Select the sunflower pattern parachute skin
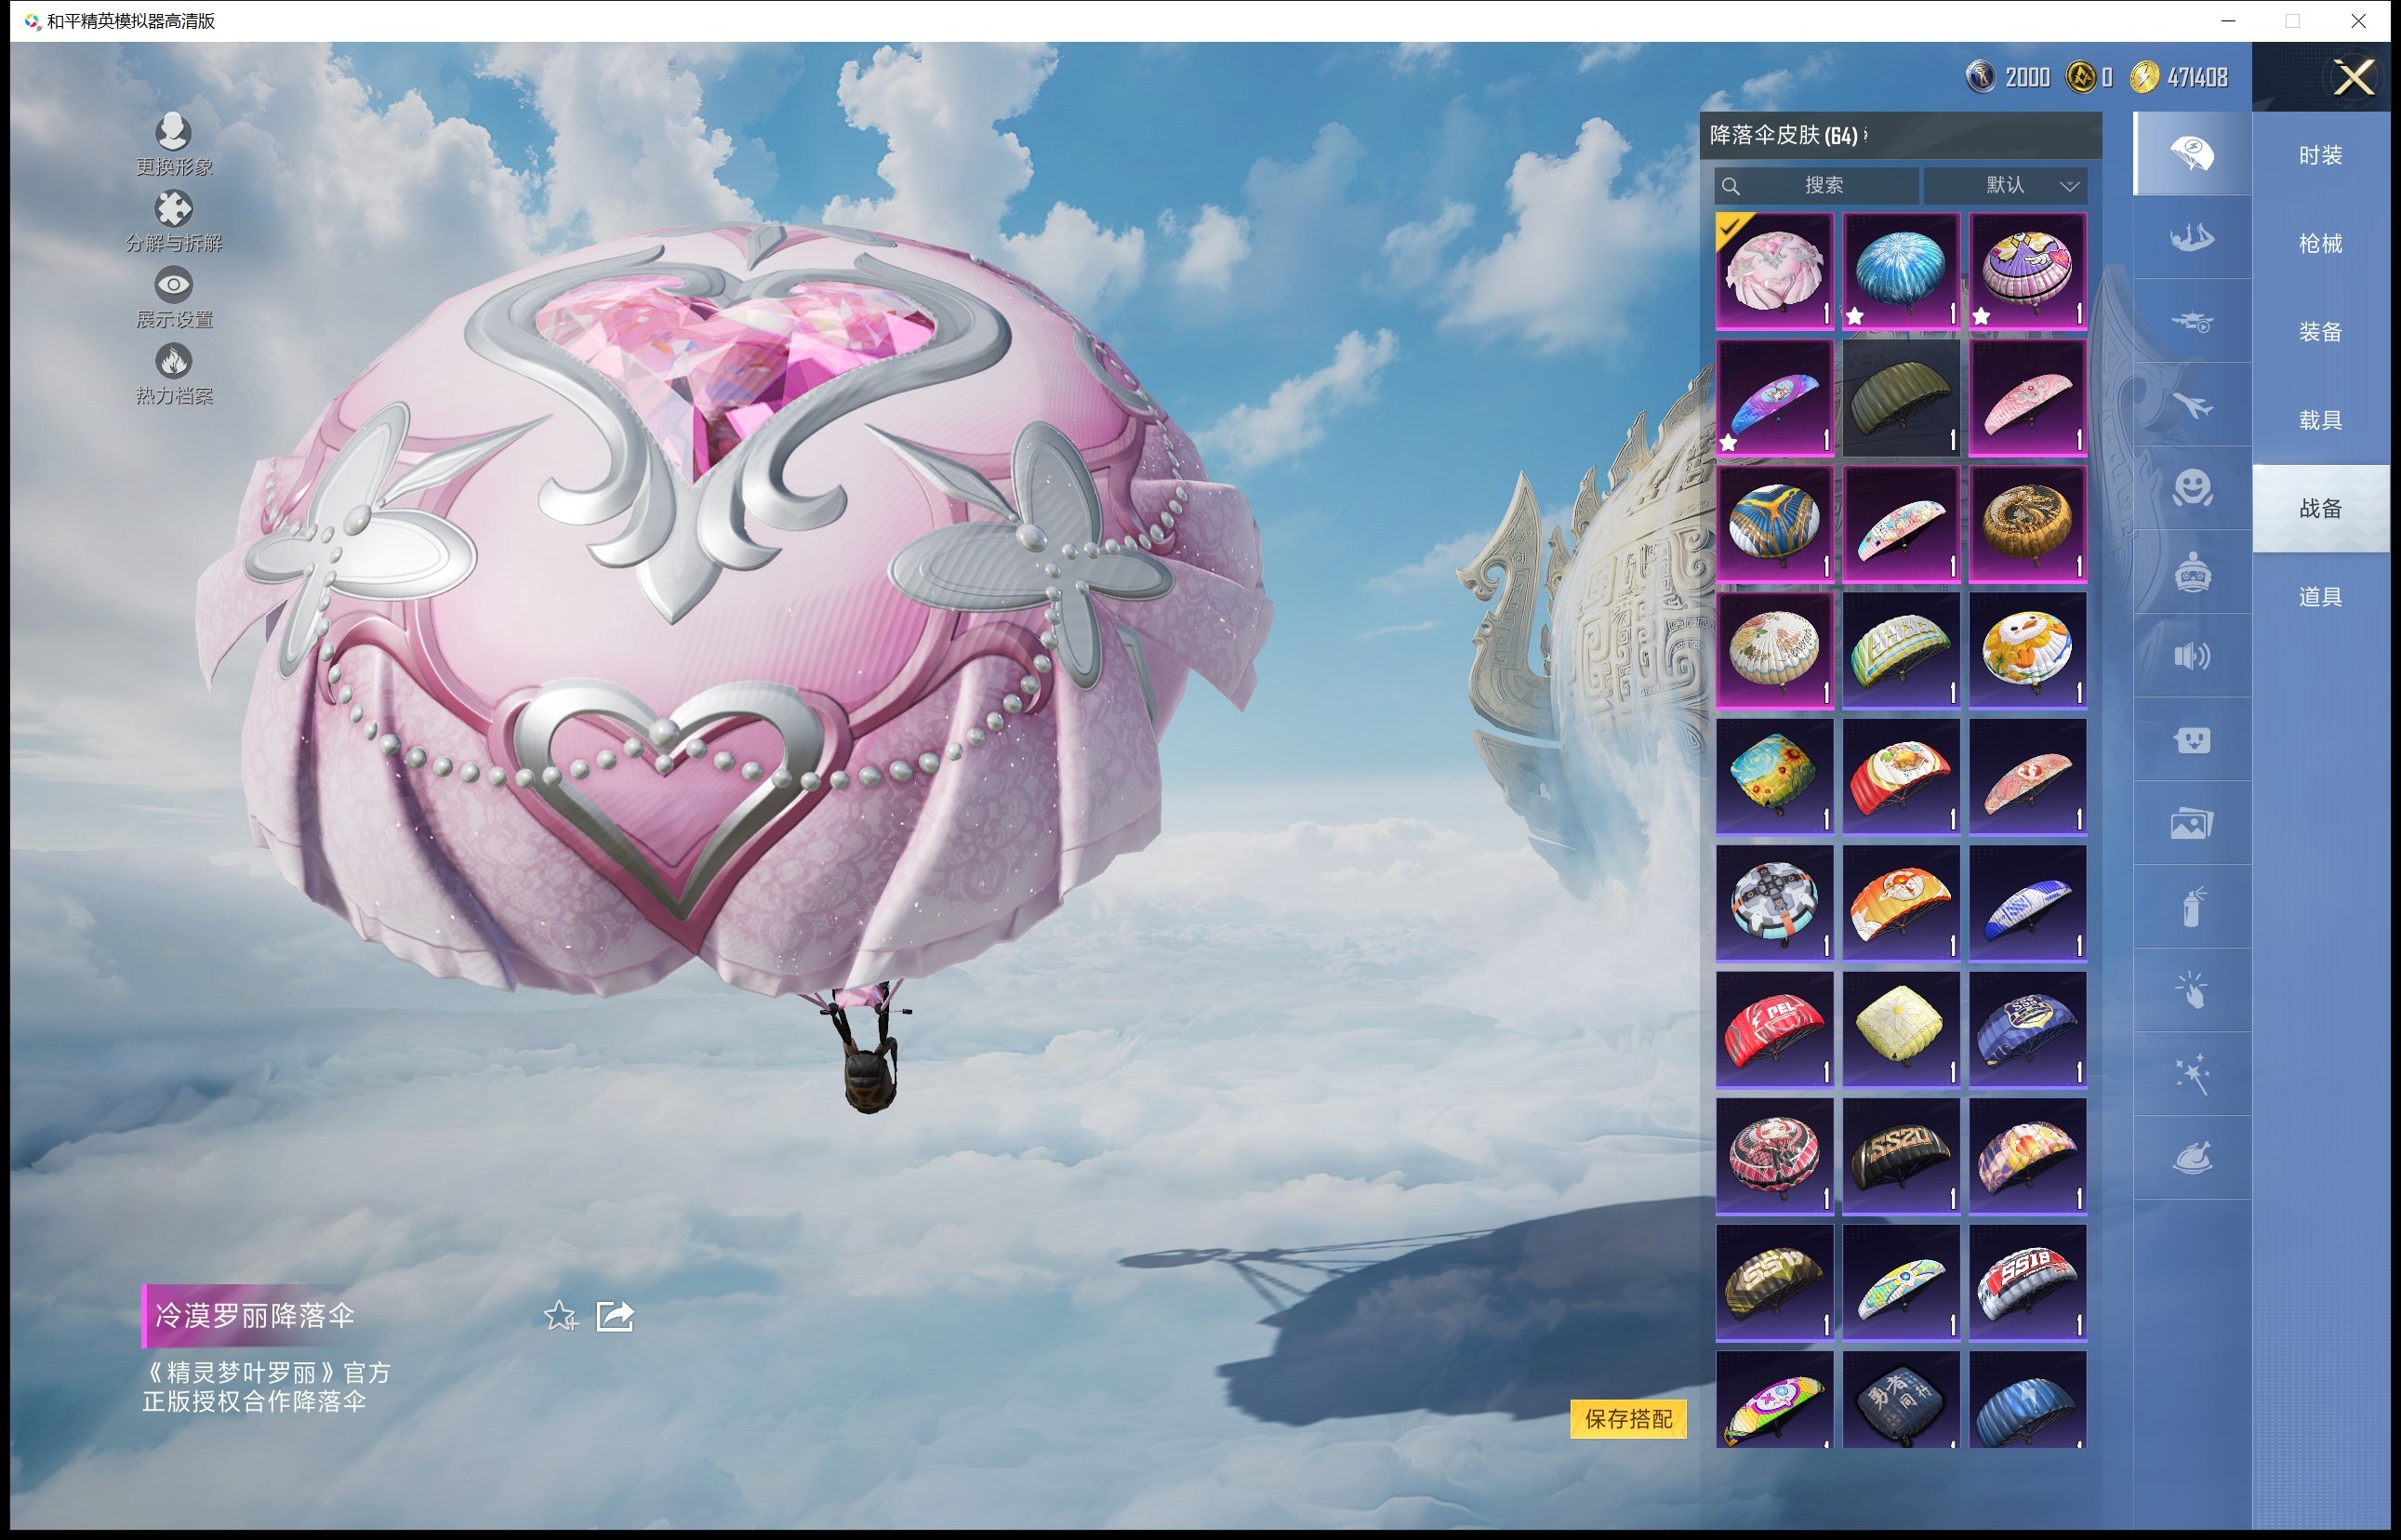The image size is (2401, 1540). [1774, 776]
